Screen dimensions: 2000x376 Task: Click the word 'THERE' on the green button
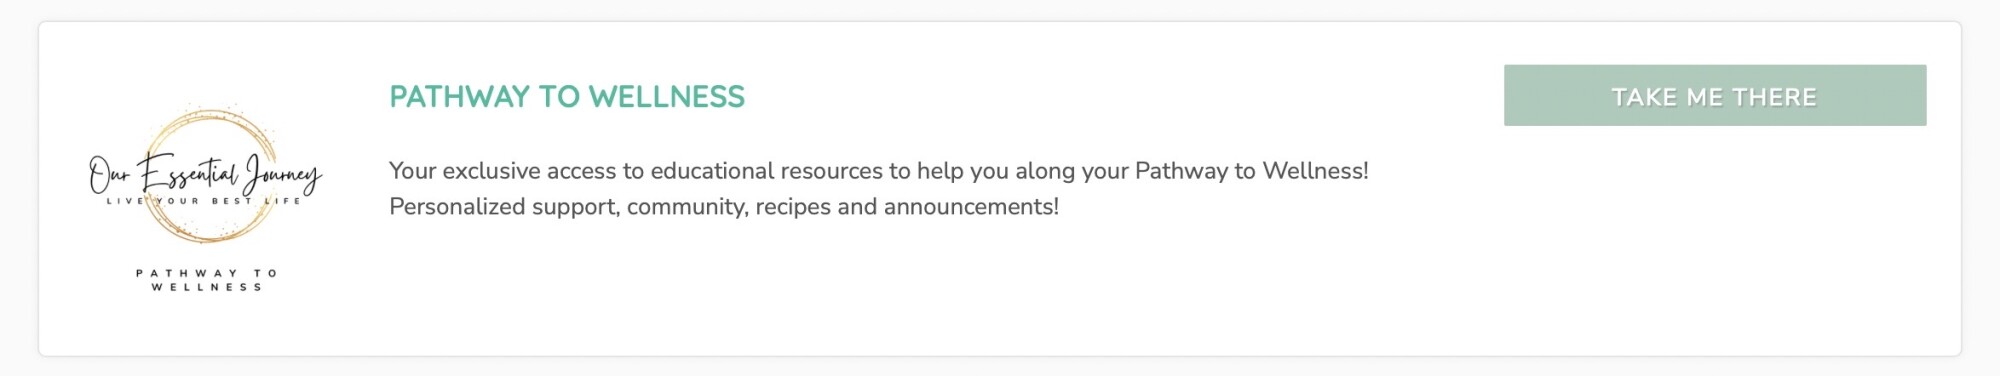[1774, 97]
